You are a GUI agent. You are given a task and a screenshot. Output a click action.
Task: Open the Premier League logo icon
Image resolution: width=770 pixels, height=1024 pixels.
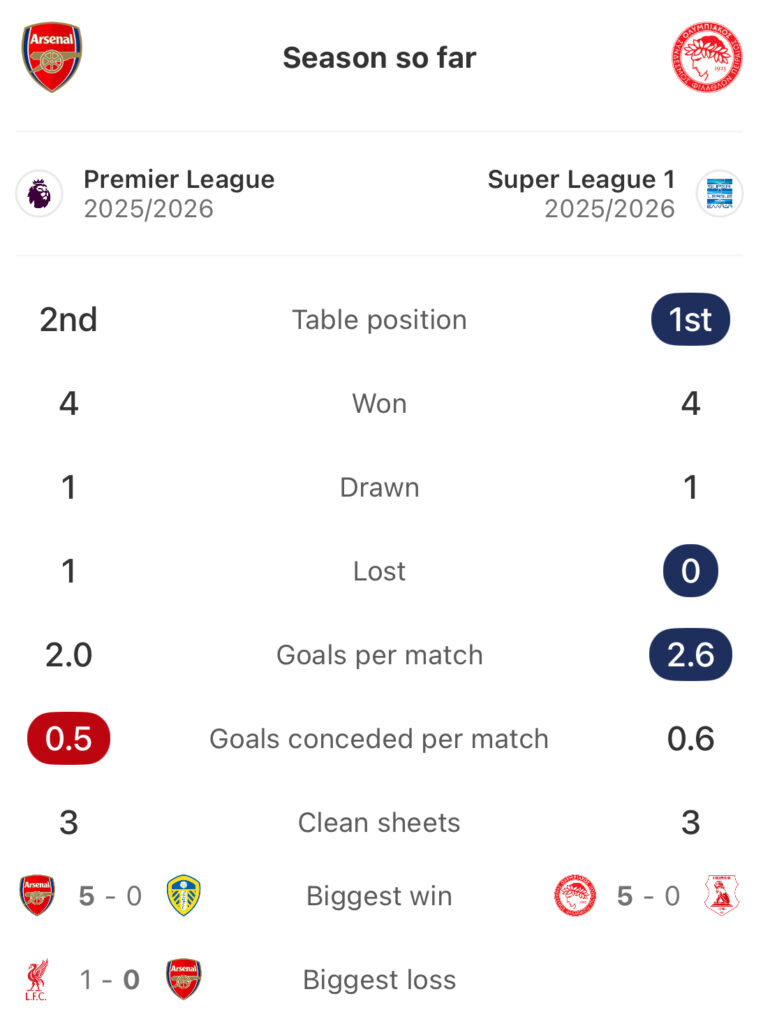coord(39,193)
